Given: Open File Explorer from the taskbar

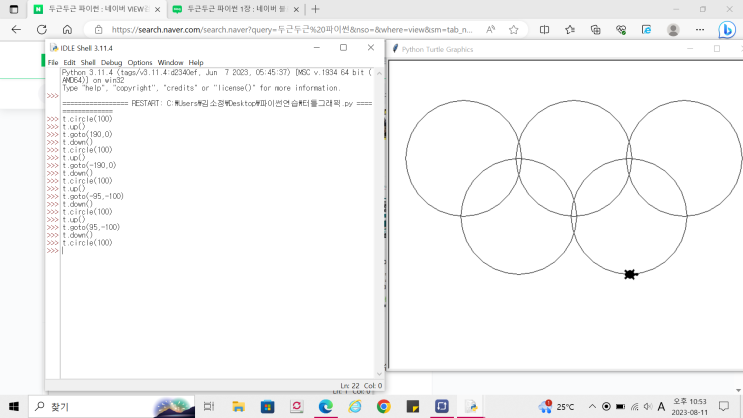Looking at the screenshot, I should [238, 407].
